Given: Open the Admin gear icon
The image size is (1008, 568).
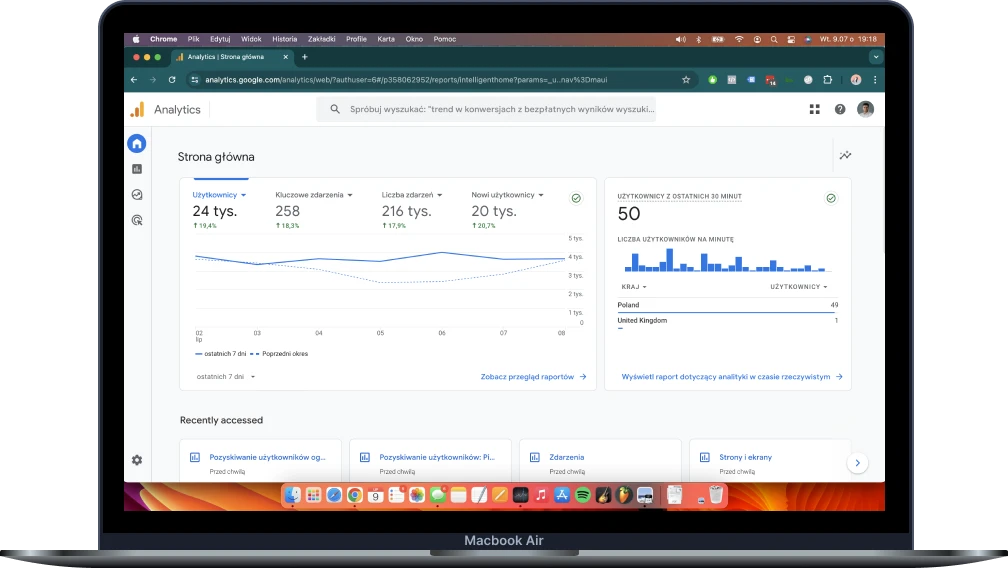Looking at the screenshot, I should 137,460.
